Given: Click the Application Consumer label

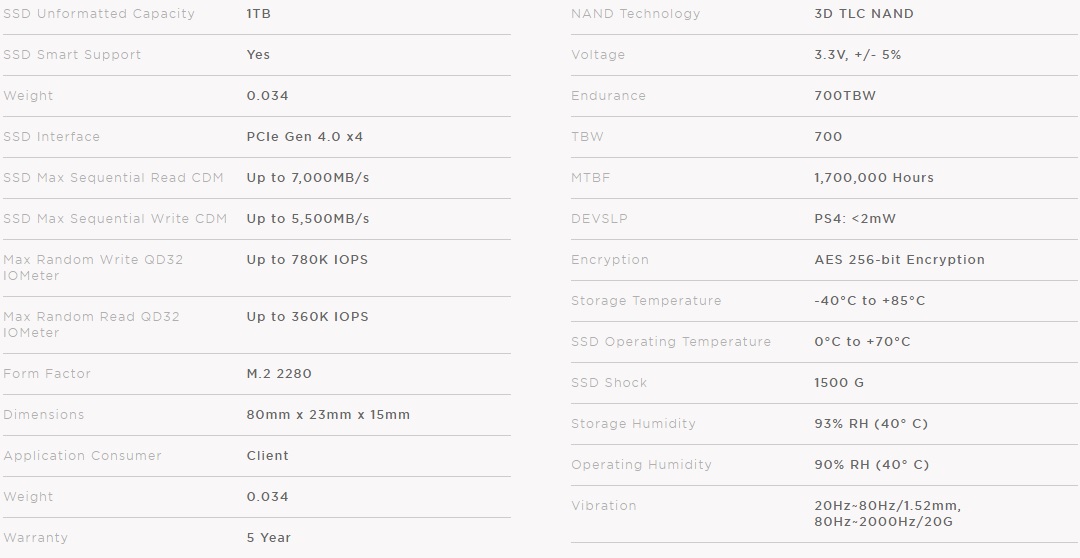Looking at the screenshot, I should pos(82,456).
